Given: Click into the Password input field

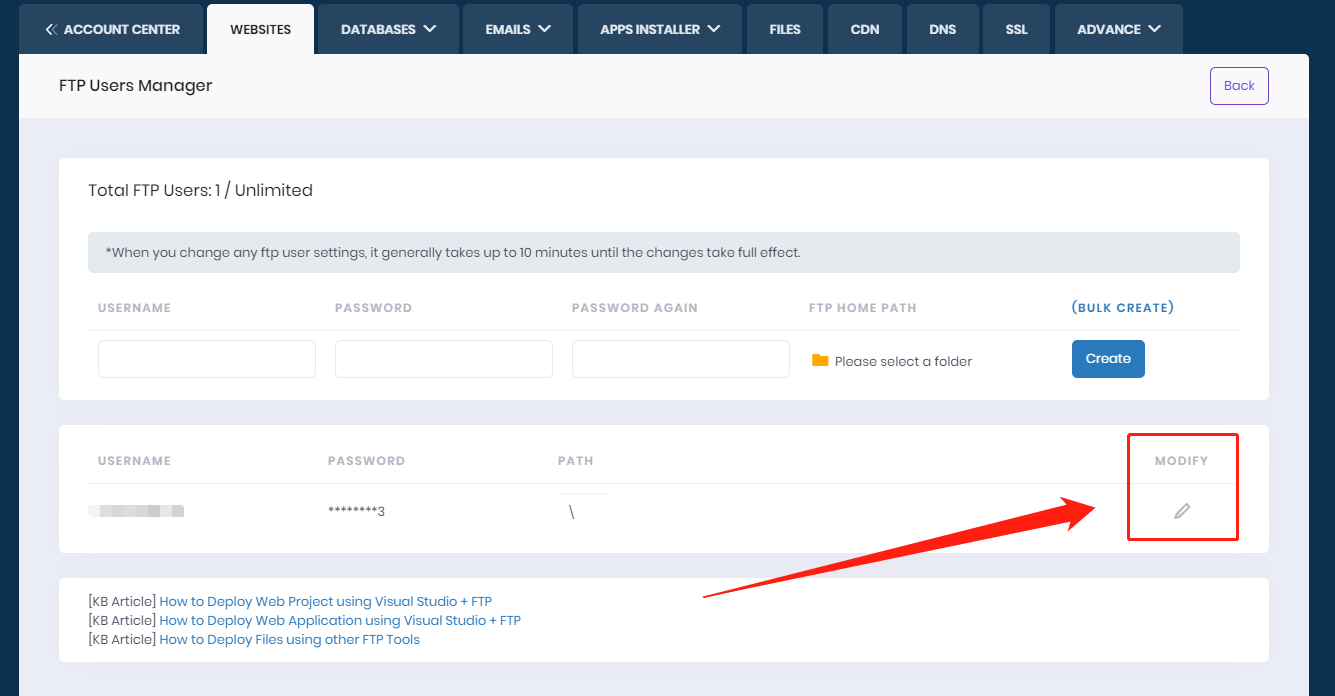Looking at the screenshot, I should [444, 359].
